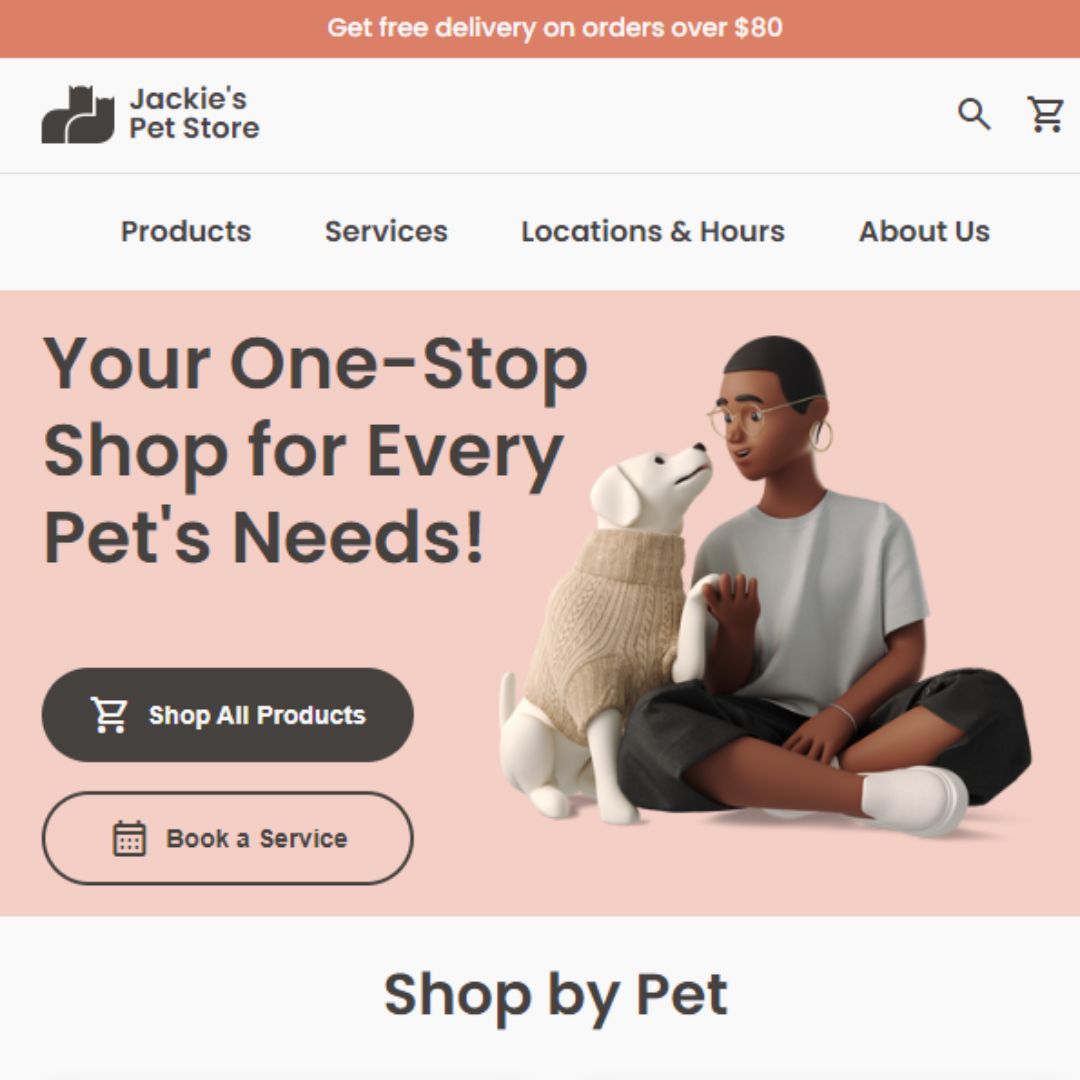Click the Shop by Pet heading
This screenshot has width=1080, height=1080.
pyautogui.click(x=555, y=996)
